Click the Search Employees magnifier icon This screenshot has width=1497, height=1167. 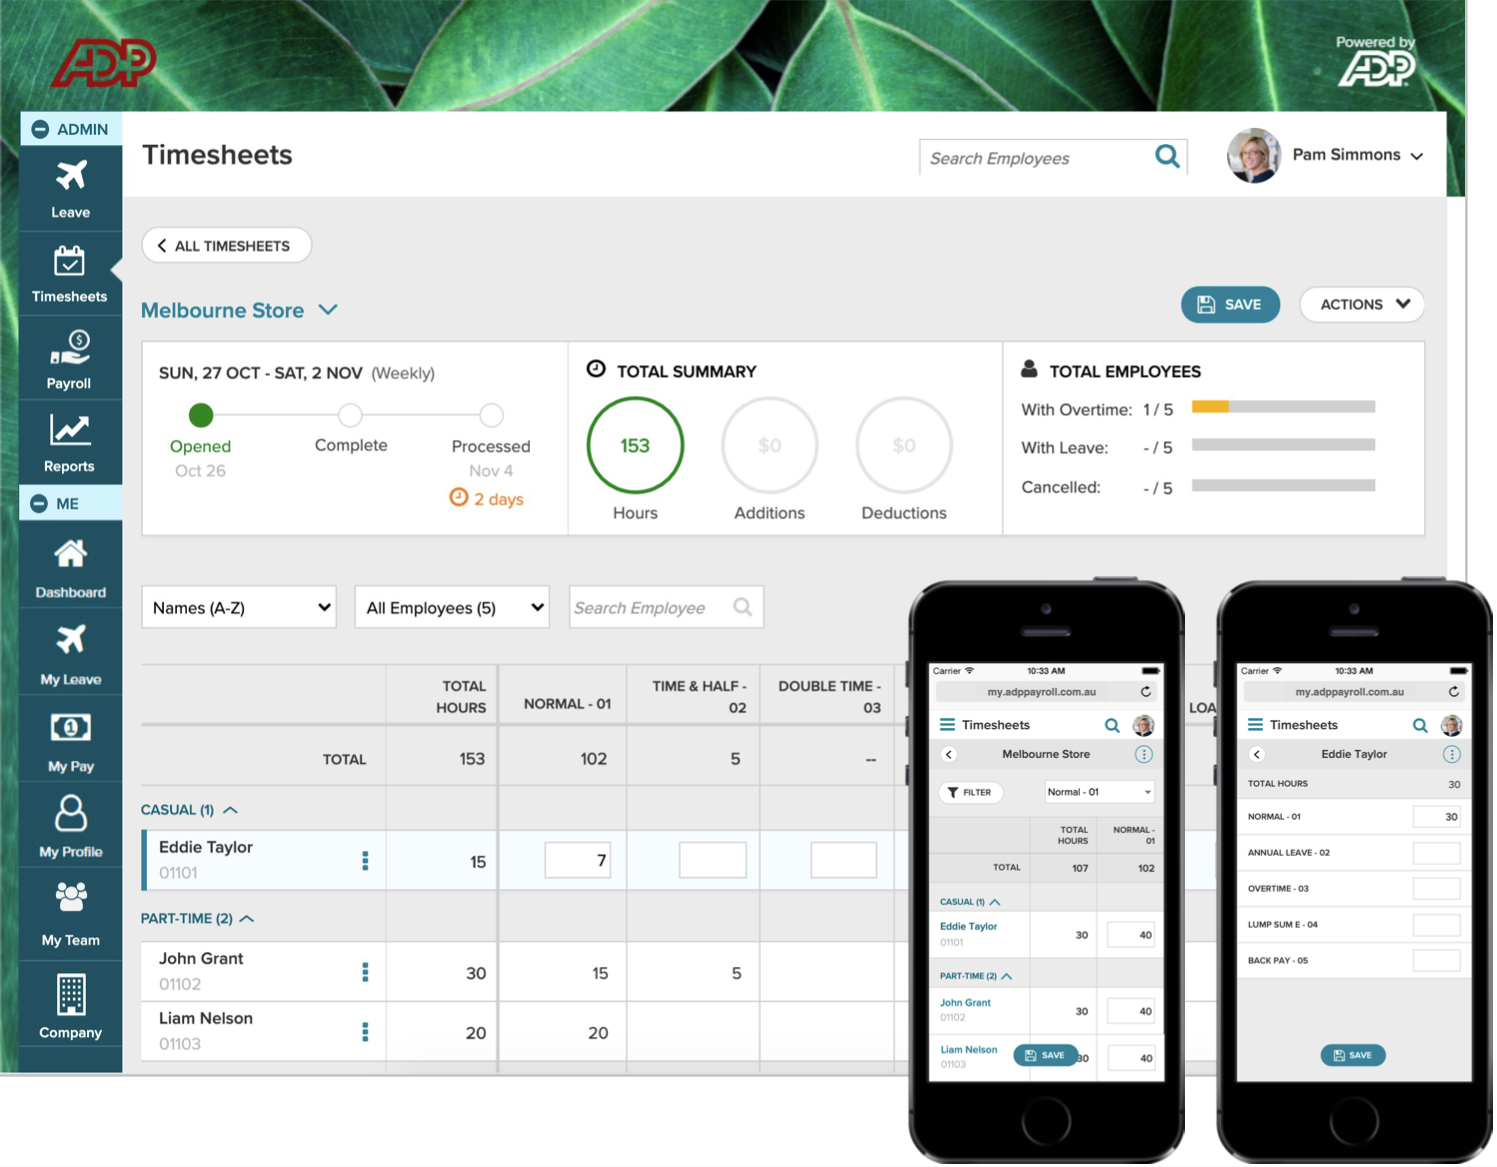[1167, 156]
